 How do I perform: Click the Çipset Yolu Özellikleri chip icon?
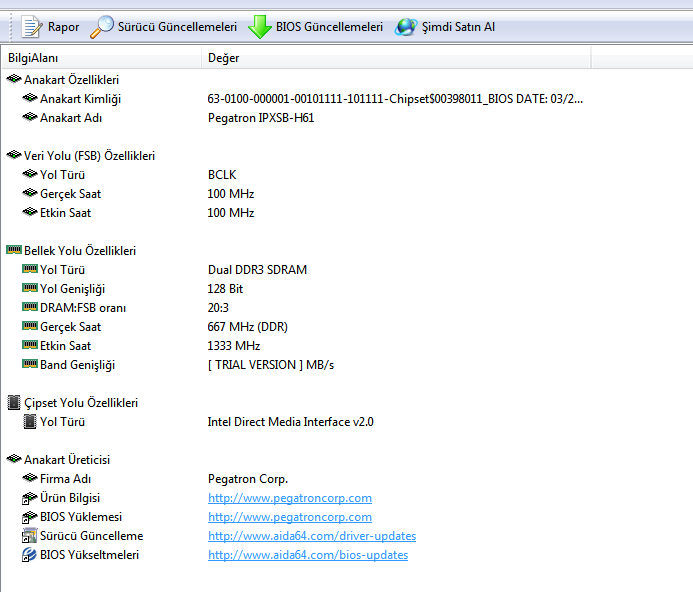[x=14, y=402]
